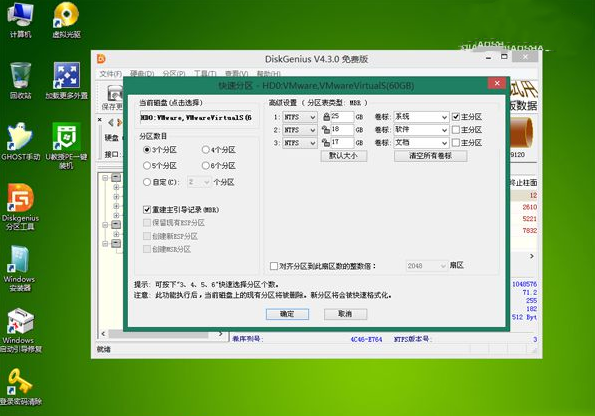595x416 pixels.
Task: Toggle the lock icon for partition 3 size
Action: click(326, 143)
